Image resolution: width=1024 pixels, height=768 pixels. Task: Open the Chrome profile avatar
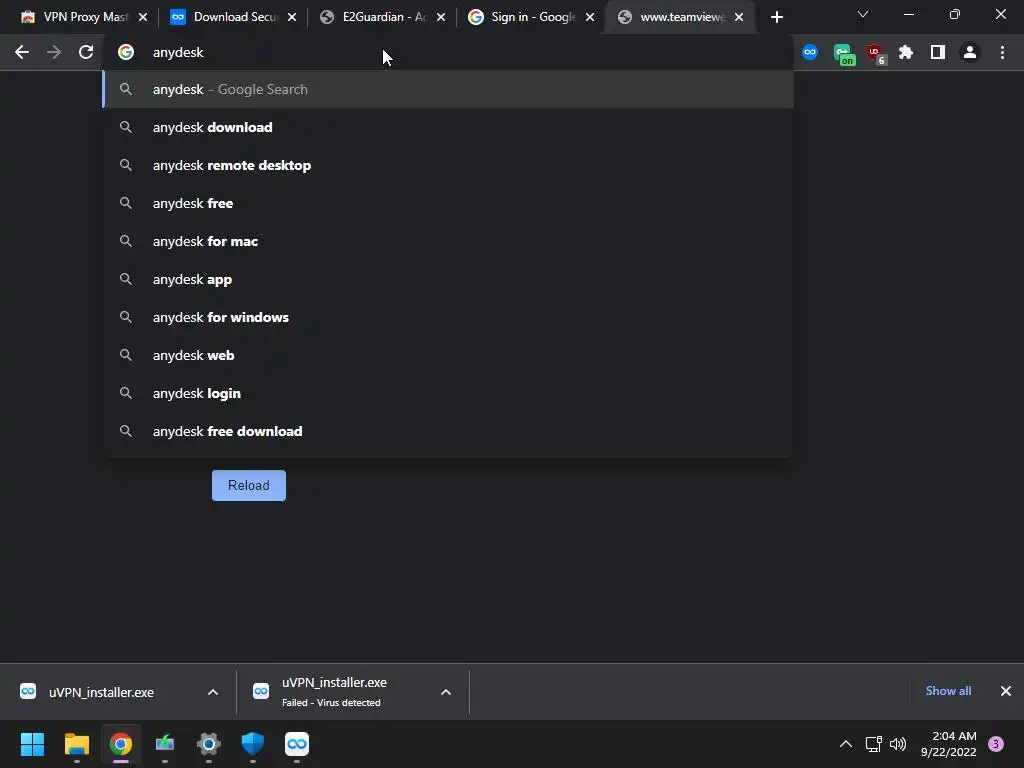970,52
